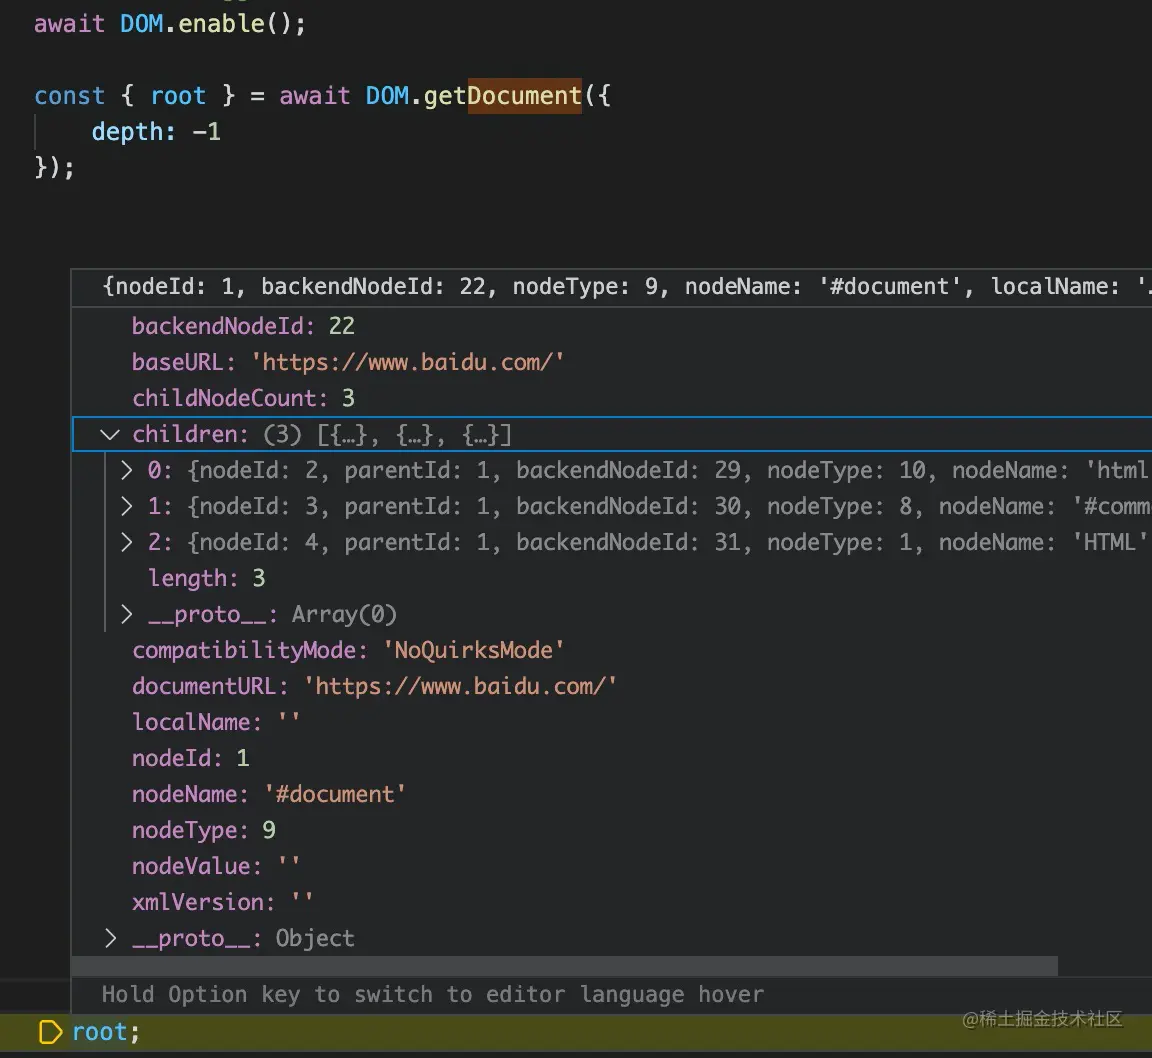Select the backendNodeId: 22 property row
This screenshot has width=1152, height=1058.
(611, 326)
